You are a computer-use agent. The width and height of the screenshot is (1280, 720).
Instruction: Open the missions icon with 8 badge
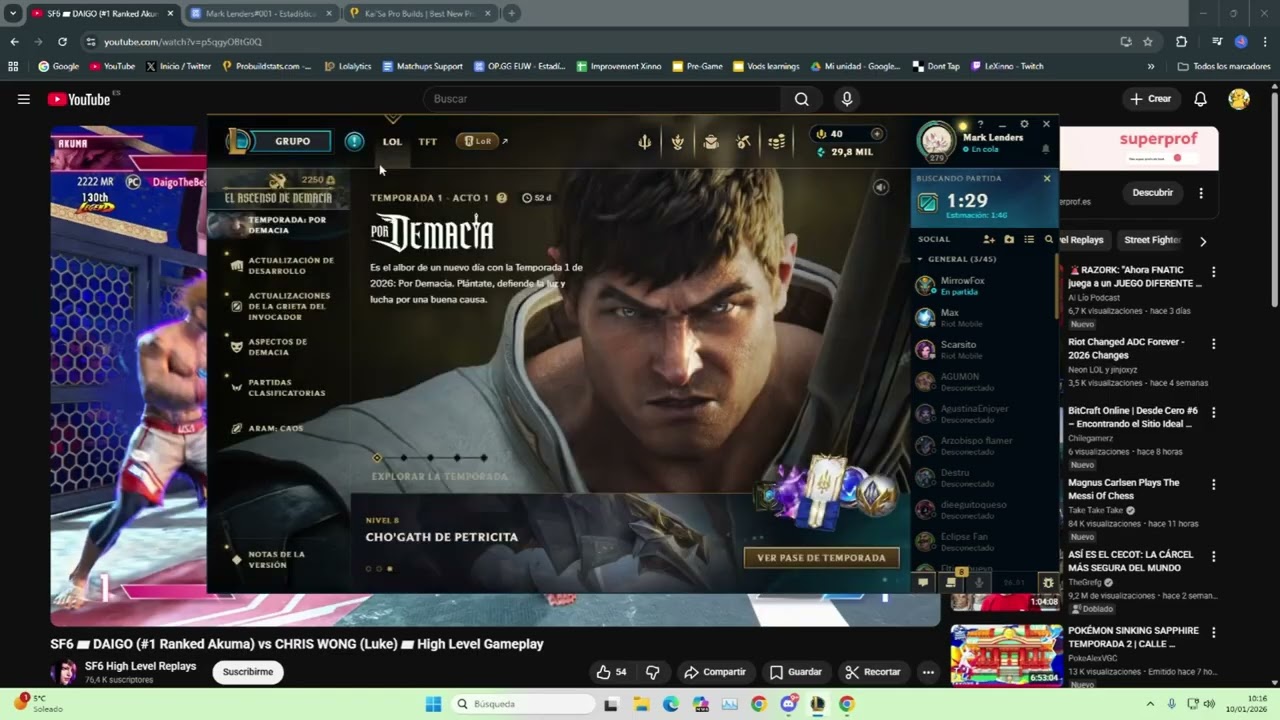pyautogui.click(x=952, y=581)
